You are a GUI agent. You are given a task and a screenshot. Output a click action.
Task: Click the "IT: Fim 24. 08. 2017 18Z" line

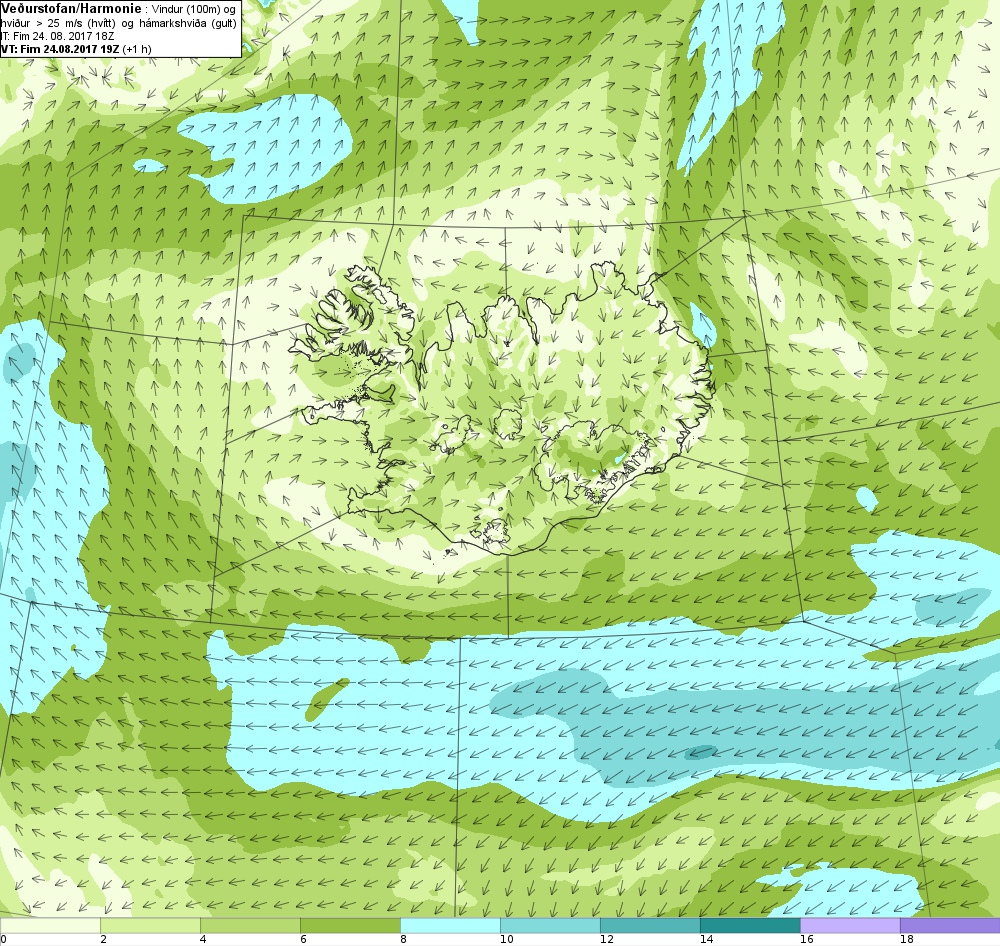[57, 36]
